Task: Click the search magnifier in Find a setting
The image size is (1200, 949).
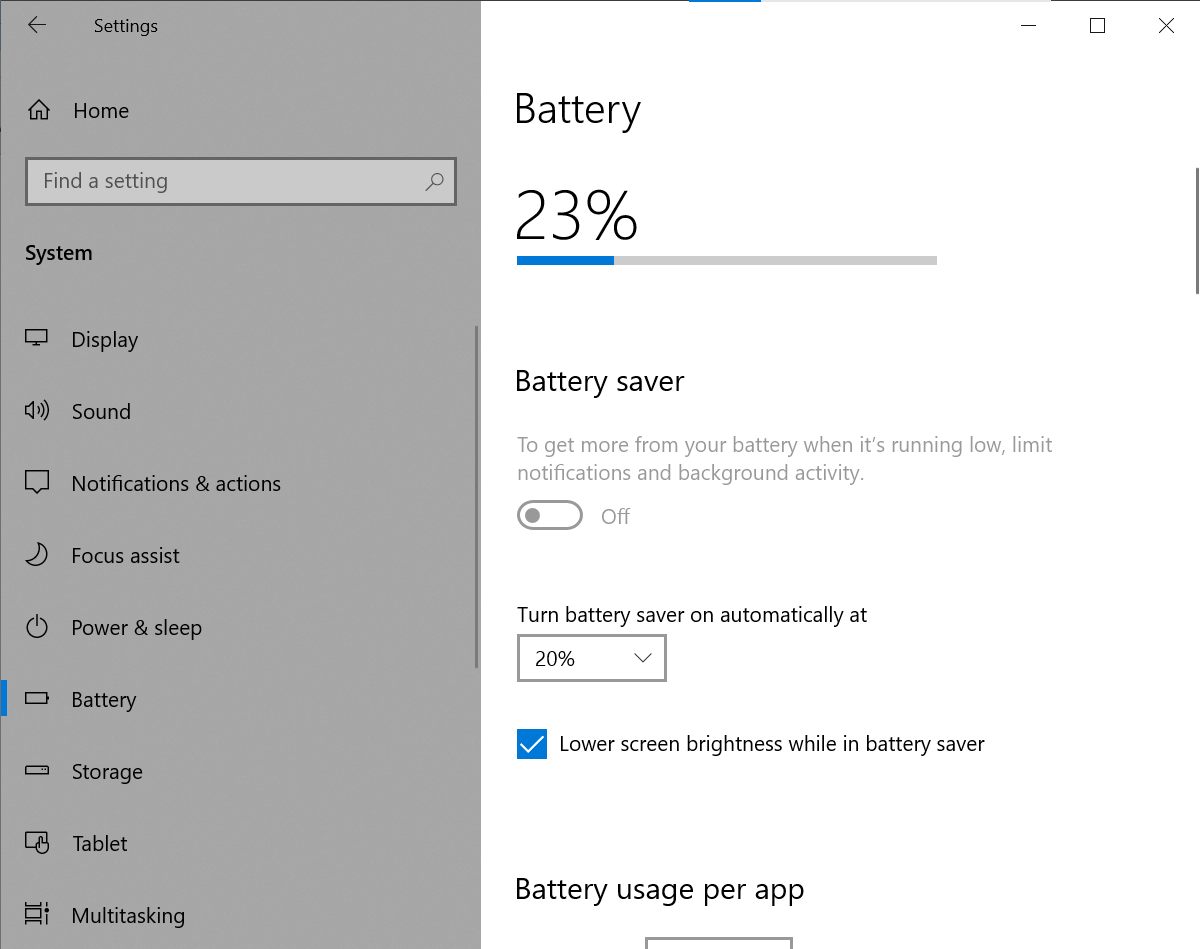Action: 434,181
